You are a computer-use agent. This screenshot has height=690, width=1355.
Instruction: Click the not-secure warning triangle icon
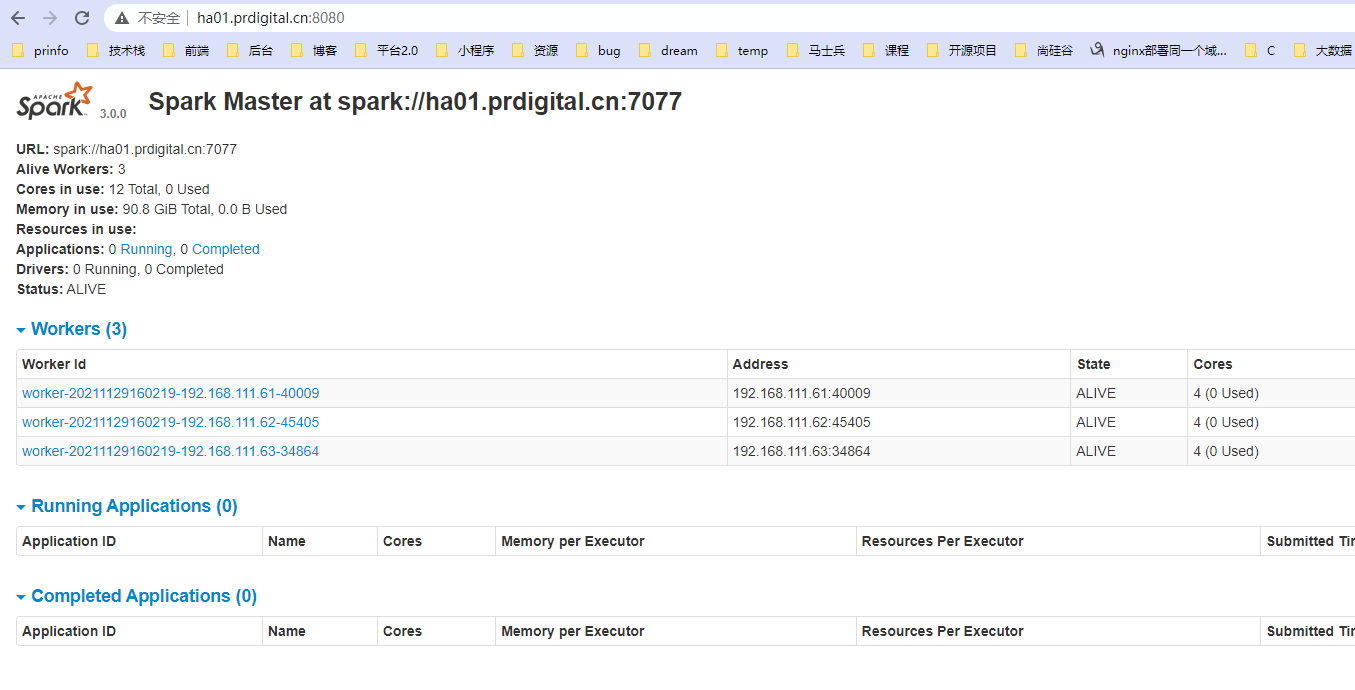(x=122, y=18)
